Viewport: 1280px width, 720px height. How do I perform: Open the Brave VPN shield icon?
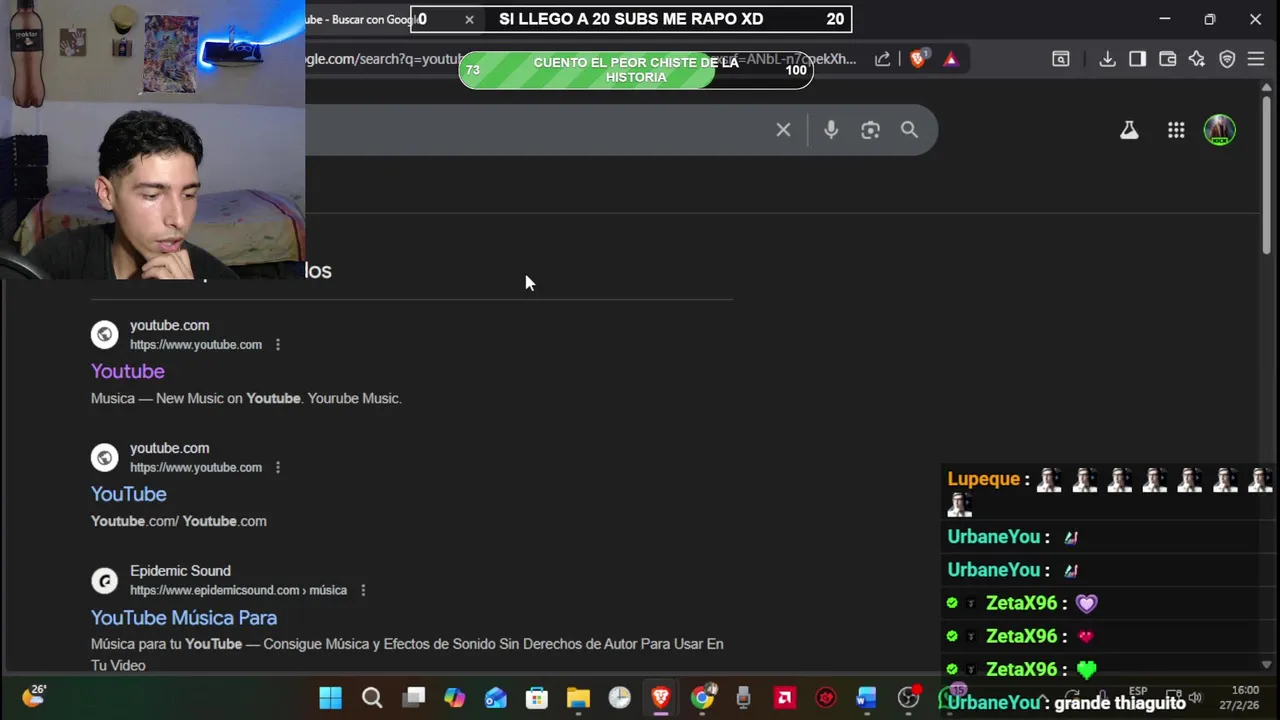coord(1227,59)
